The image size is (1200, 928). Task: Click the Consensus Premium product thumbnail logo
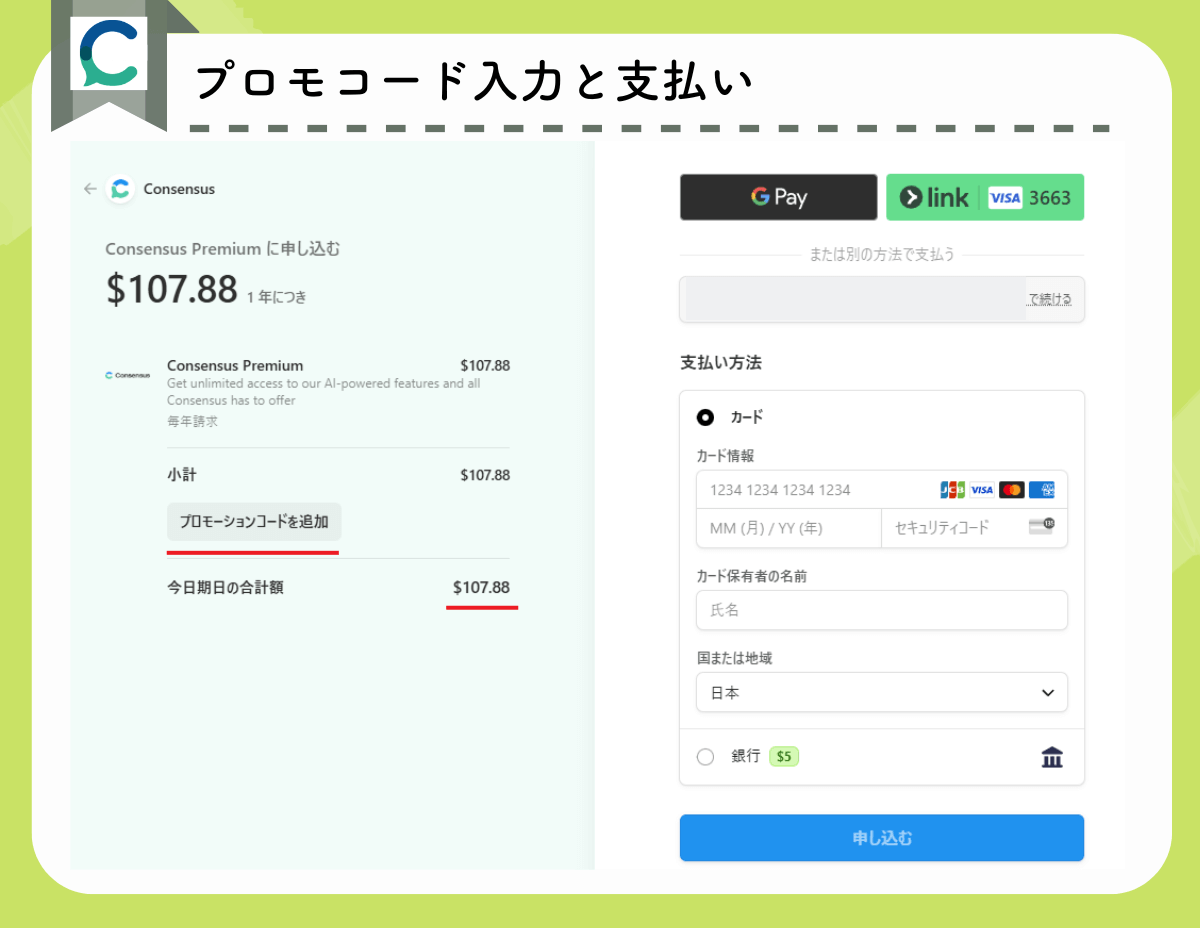pos(127,375)
